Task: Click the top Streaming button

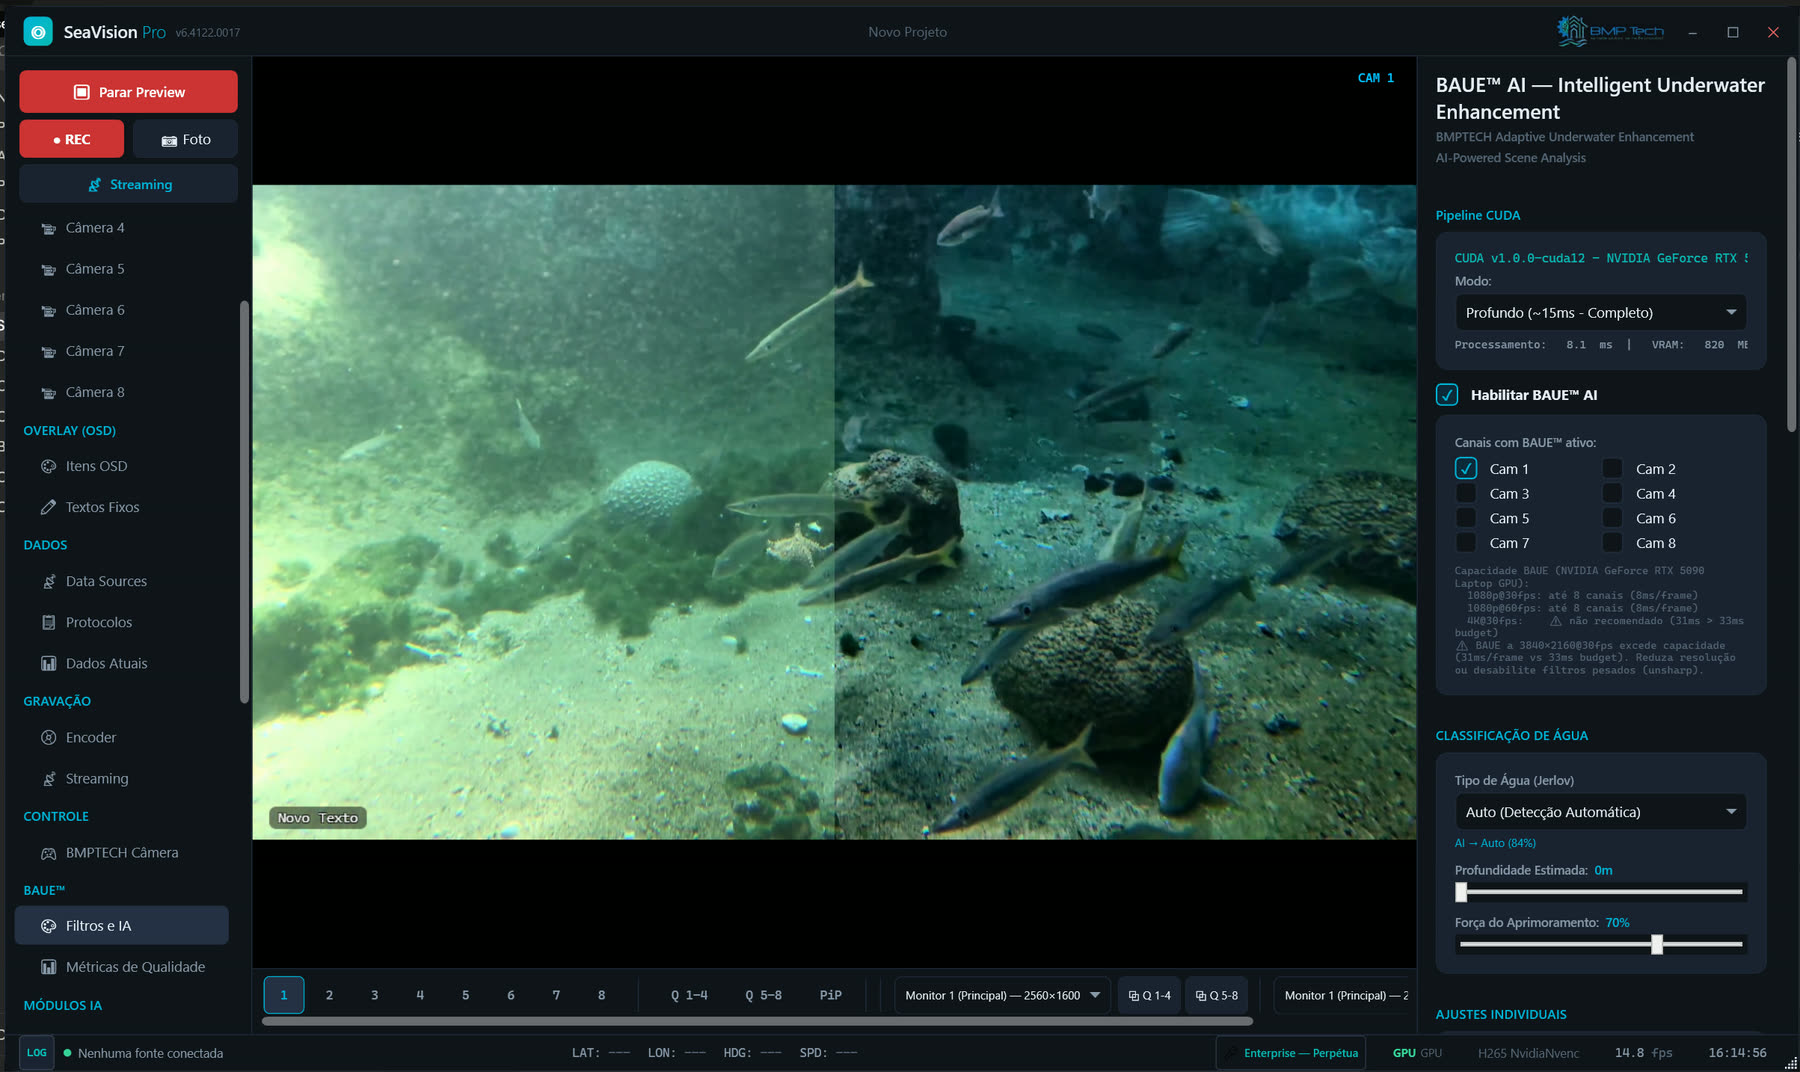Action: [128, 184]
